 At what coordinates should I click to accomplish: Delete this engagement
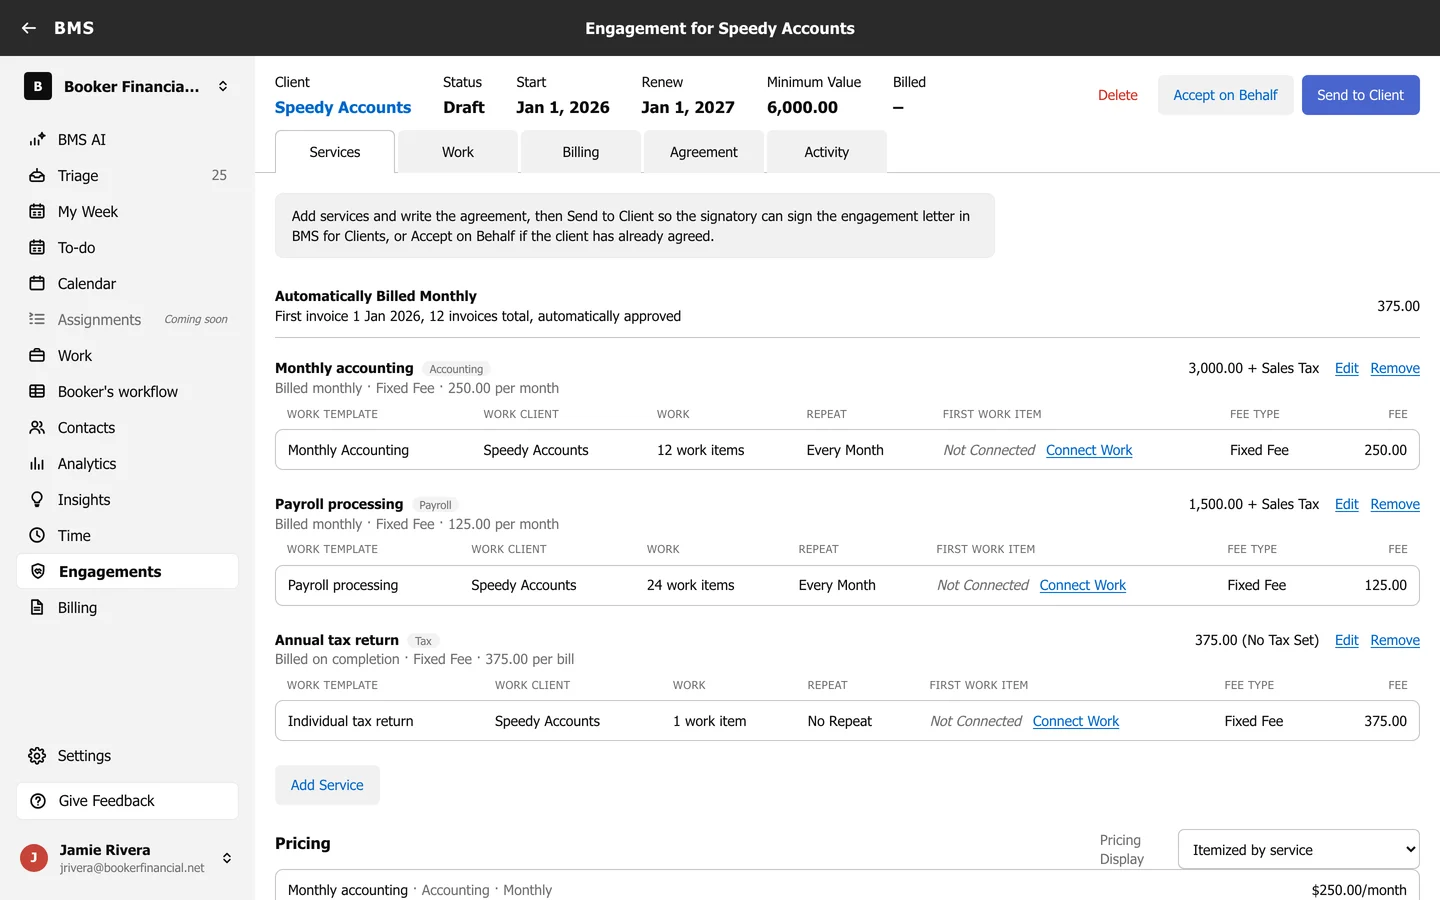tap(1118, 95)
